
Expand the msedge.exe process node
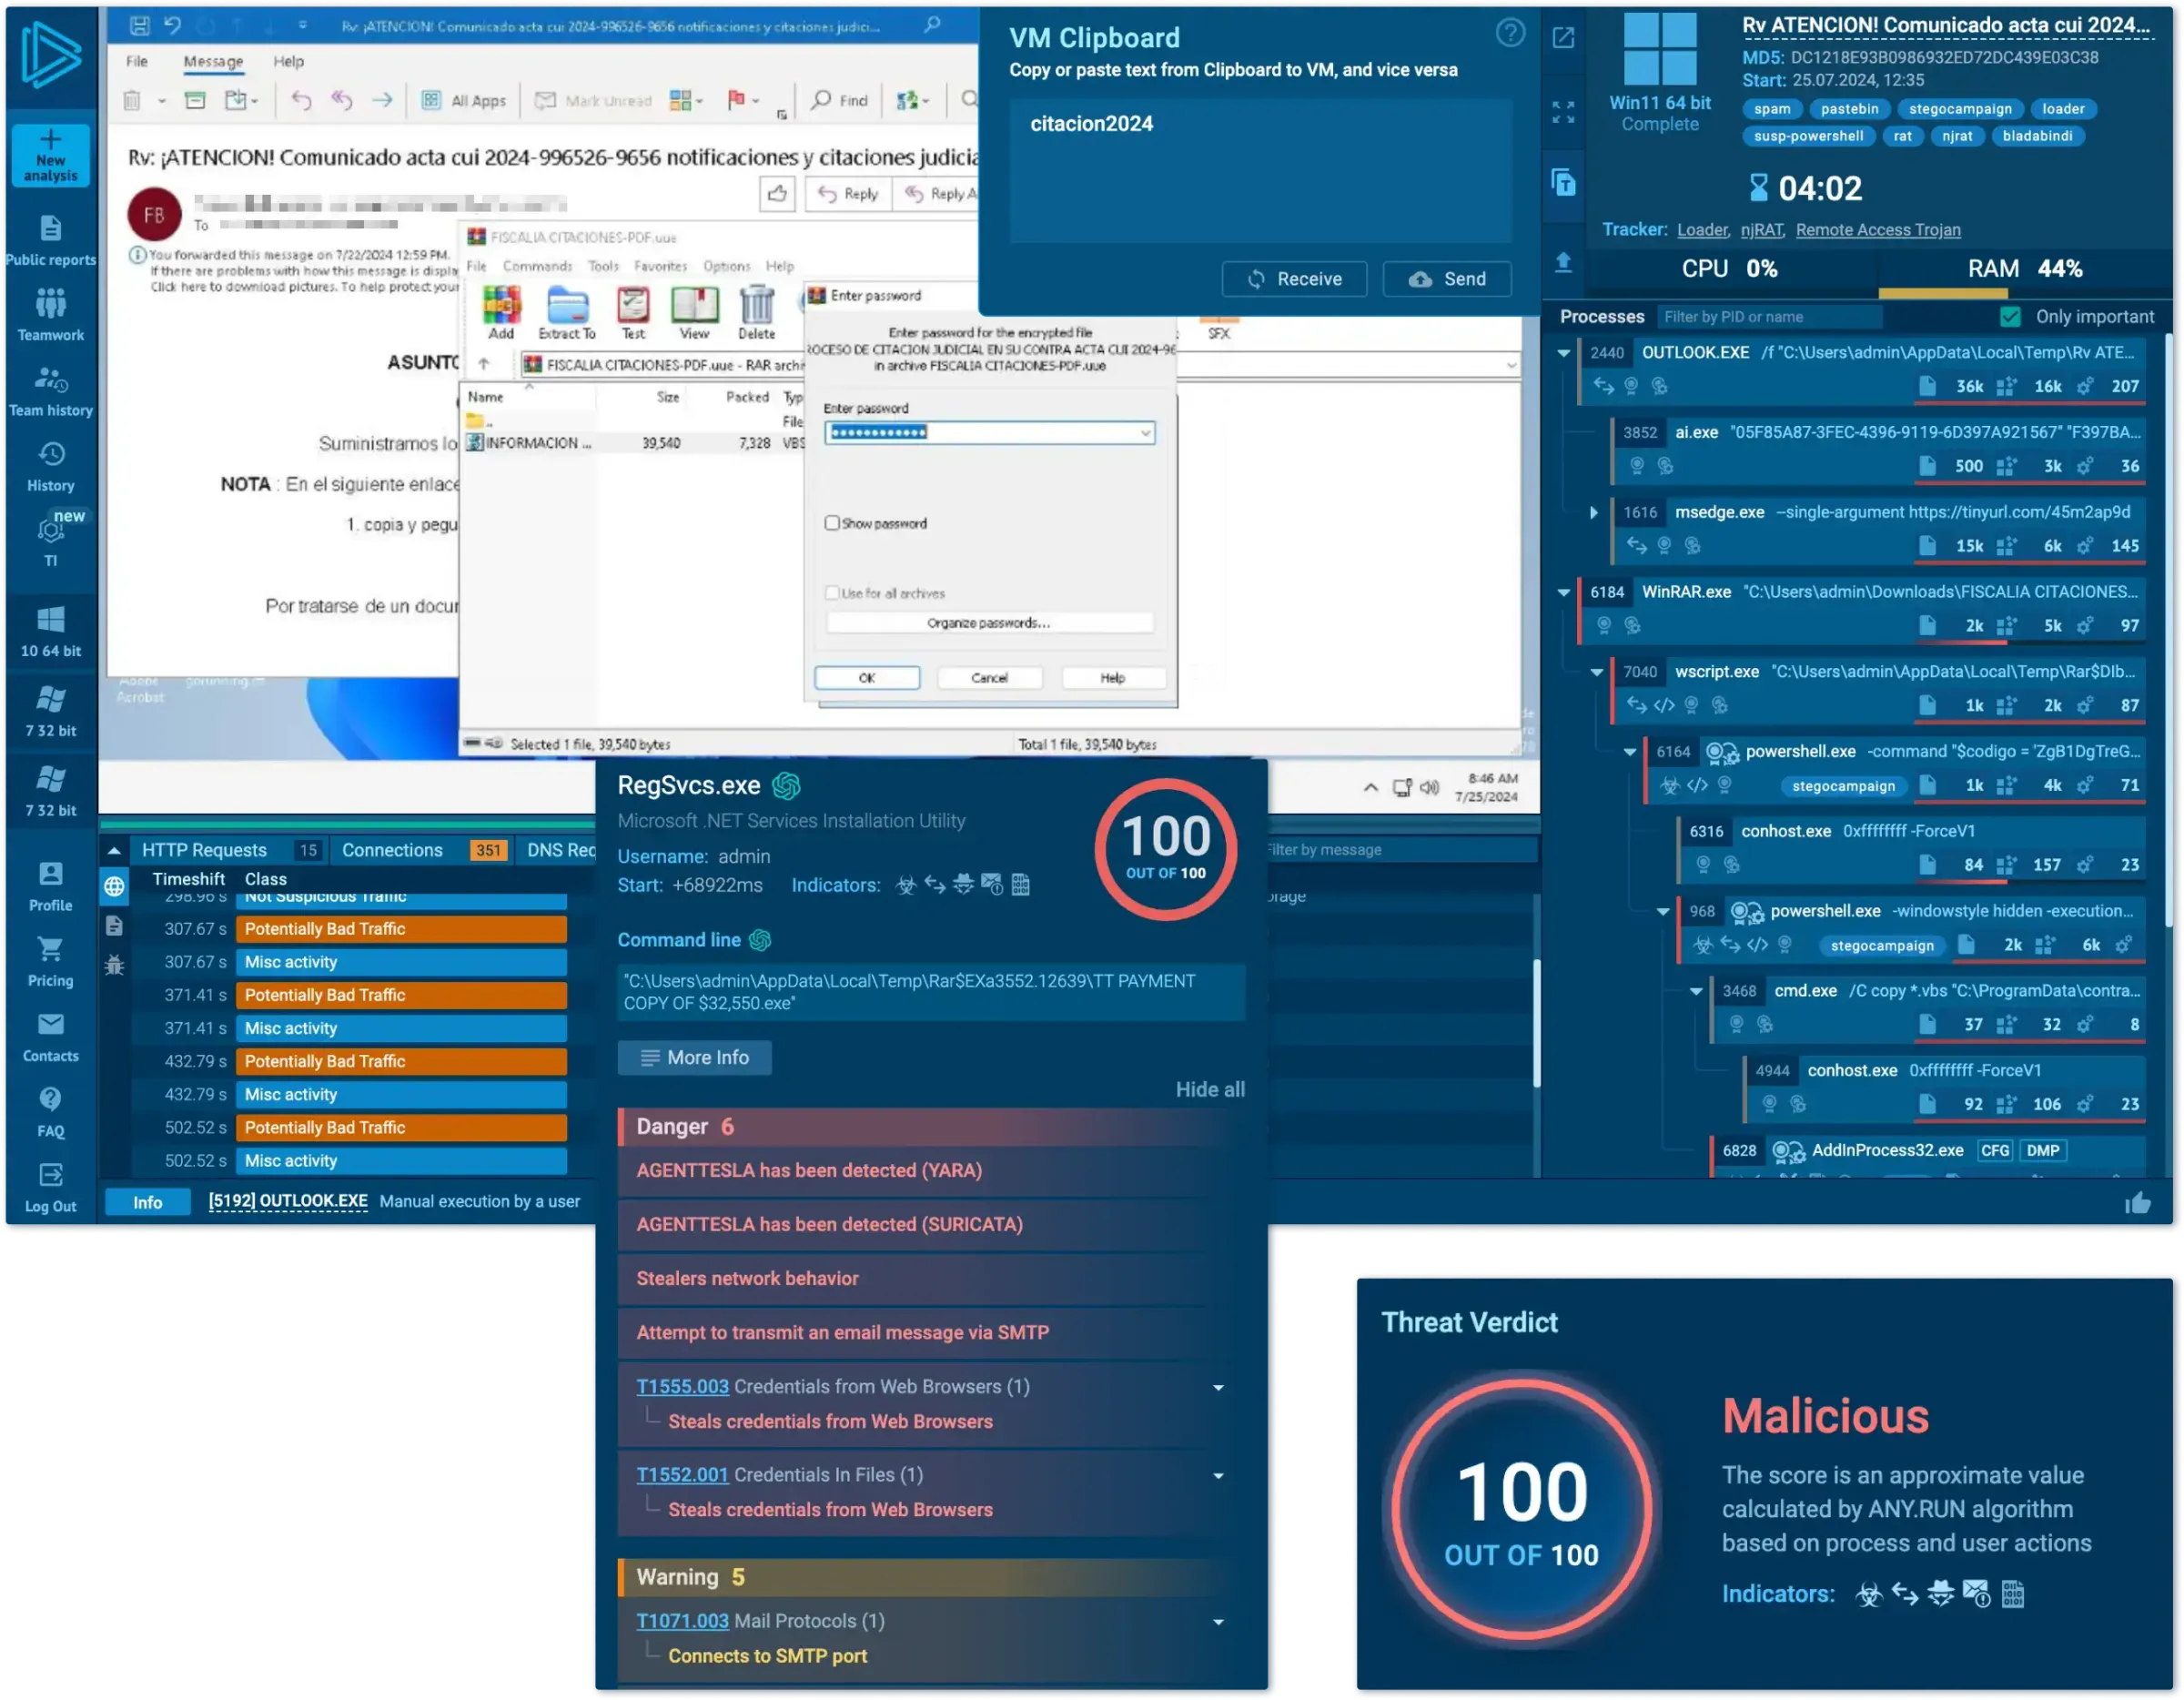click(1594, 513)
